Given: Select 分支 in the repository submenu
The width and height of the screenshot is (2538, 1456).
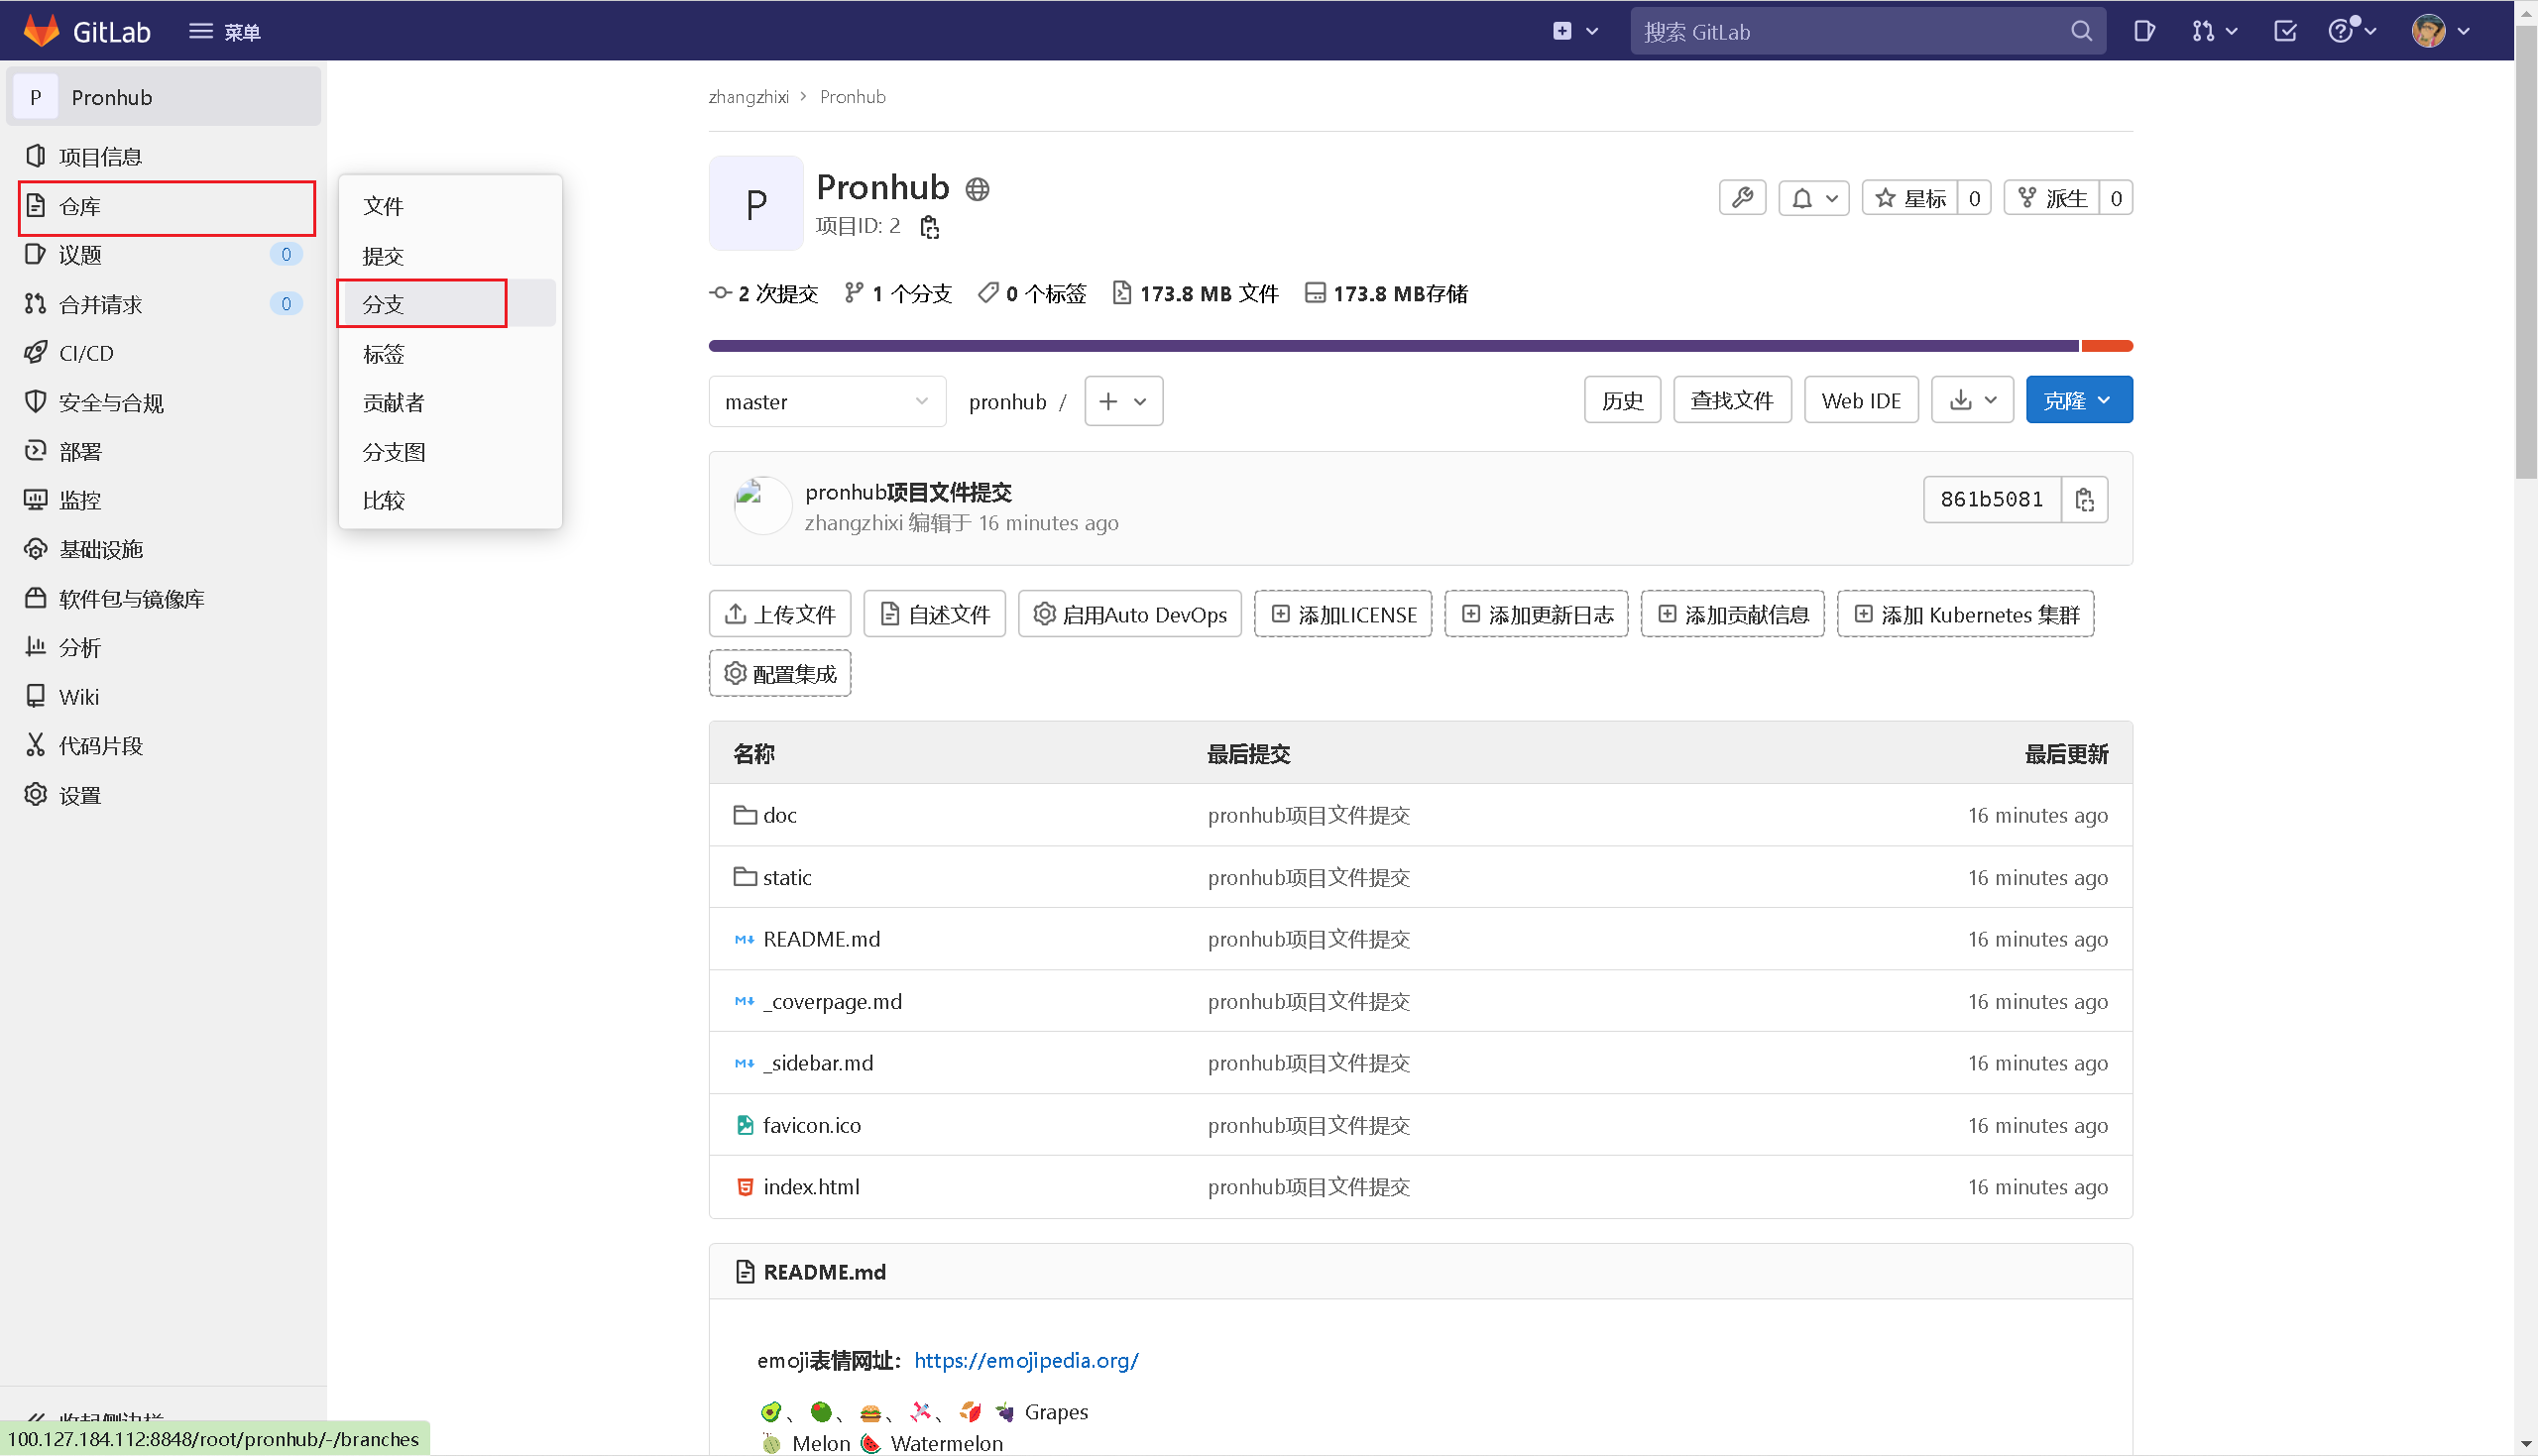Looking at the screenshot, I should point(384,304).
